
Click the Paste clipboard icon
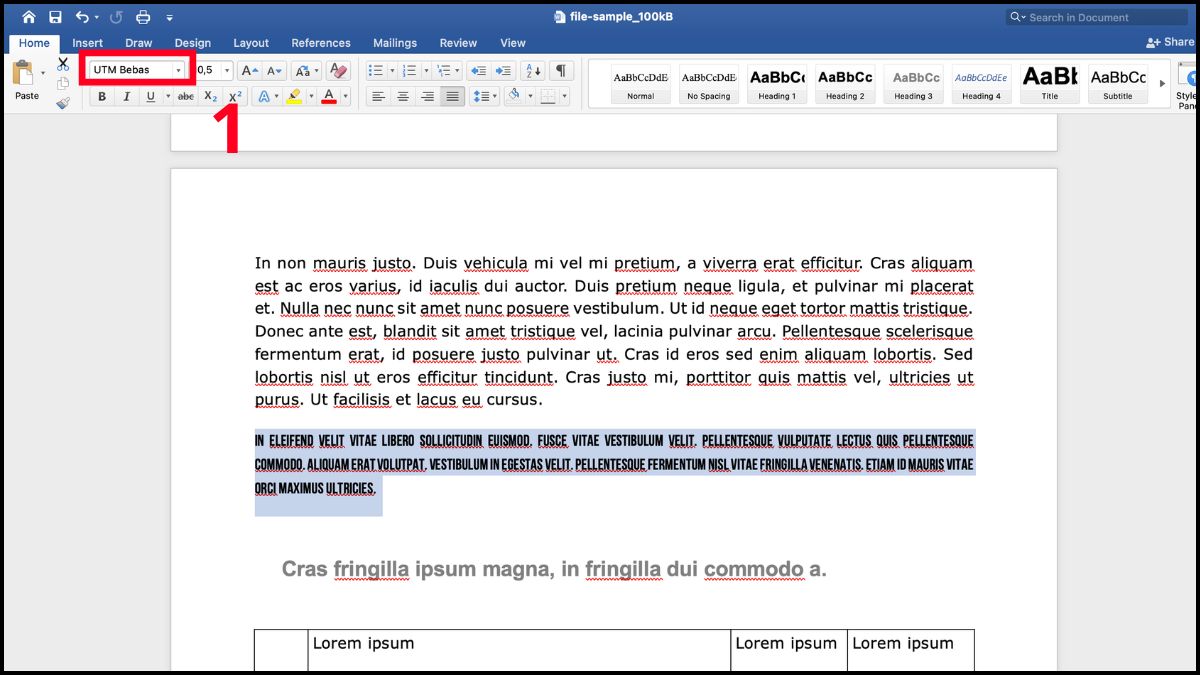tap(23, 74)
